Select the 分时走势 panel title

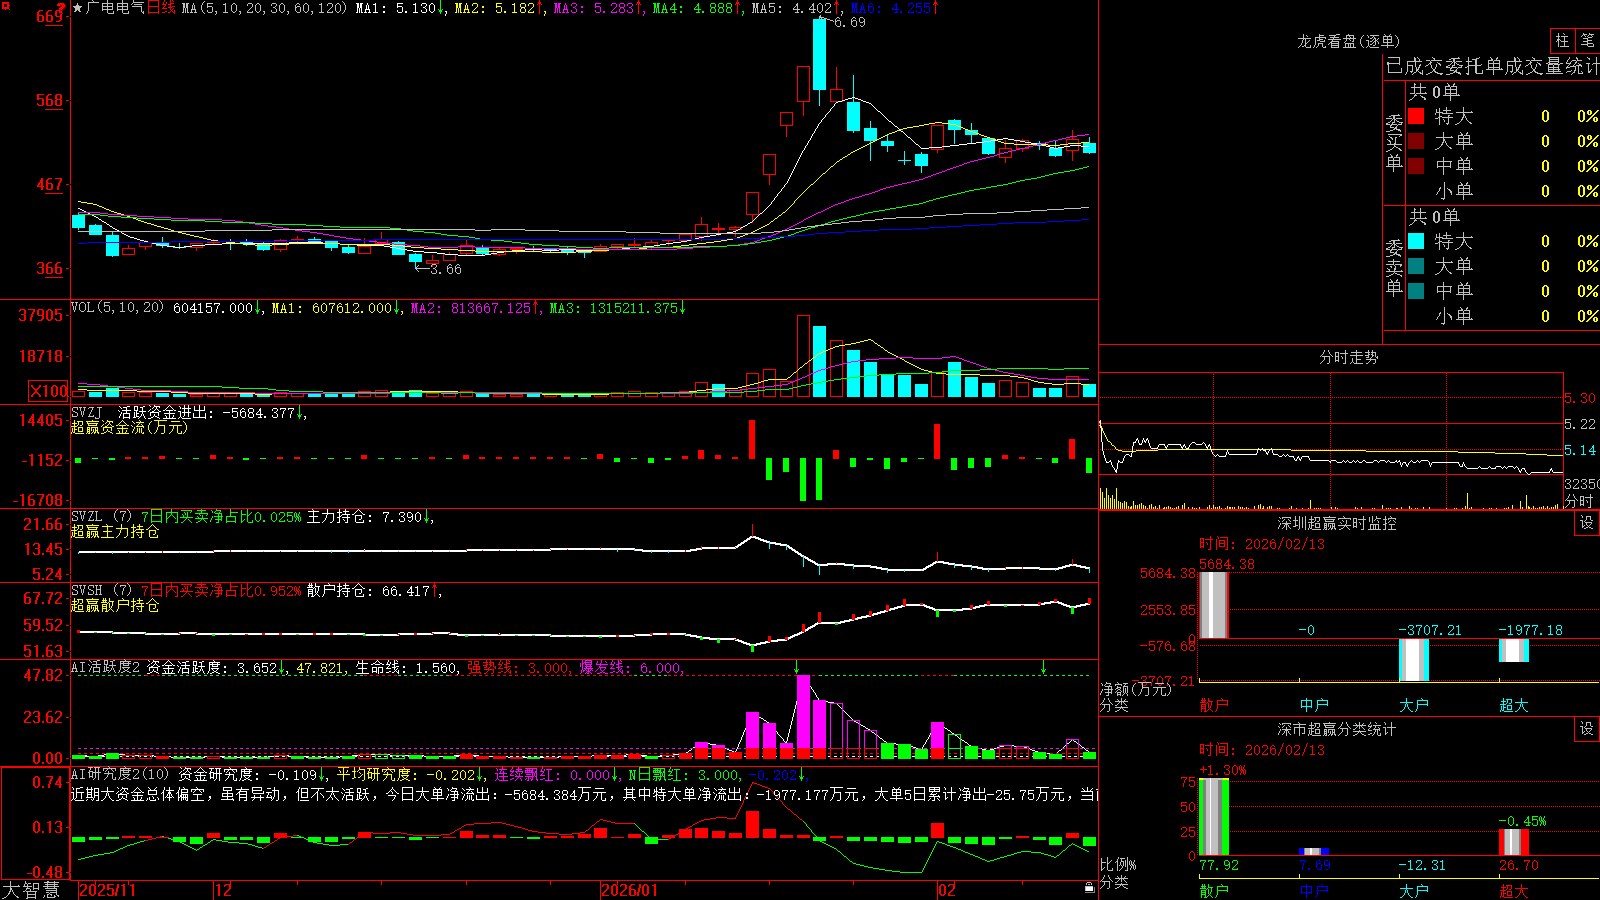[1348, 357]
